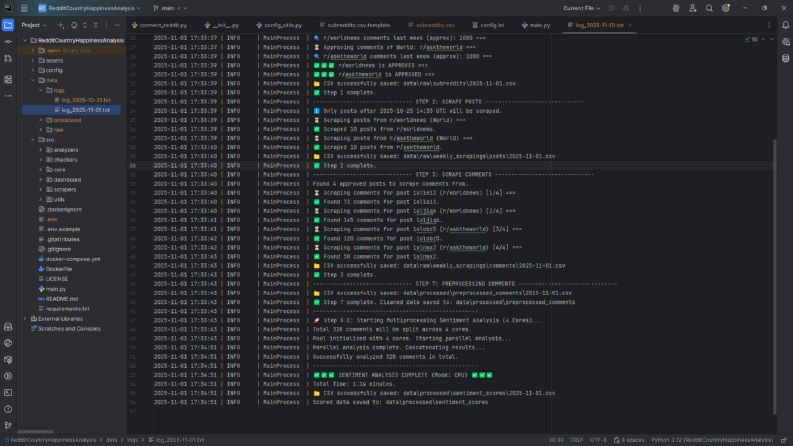Click the Run current file button
The image size is (793, 446).
pyautogui.click(x=612, y=8)
